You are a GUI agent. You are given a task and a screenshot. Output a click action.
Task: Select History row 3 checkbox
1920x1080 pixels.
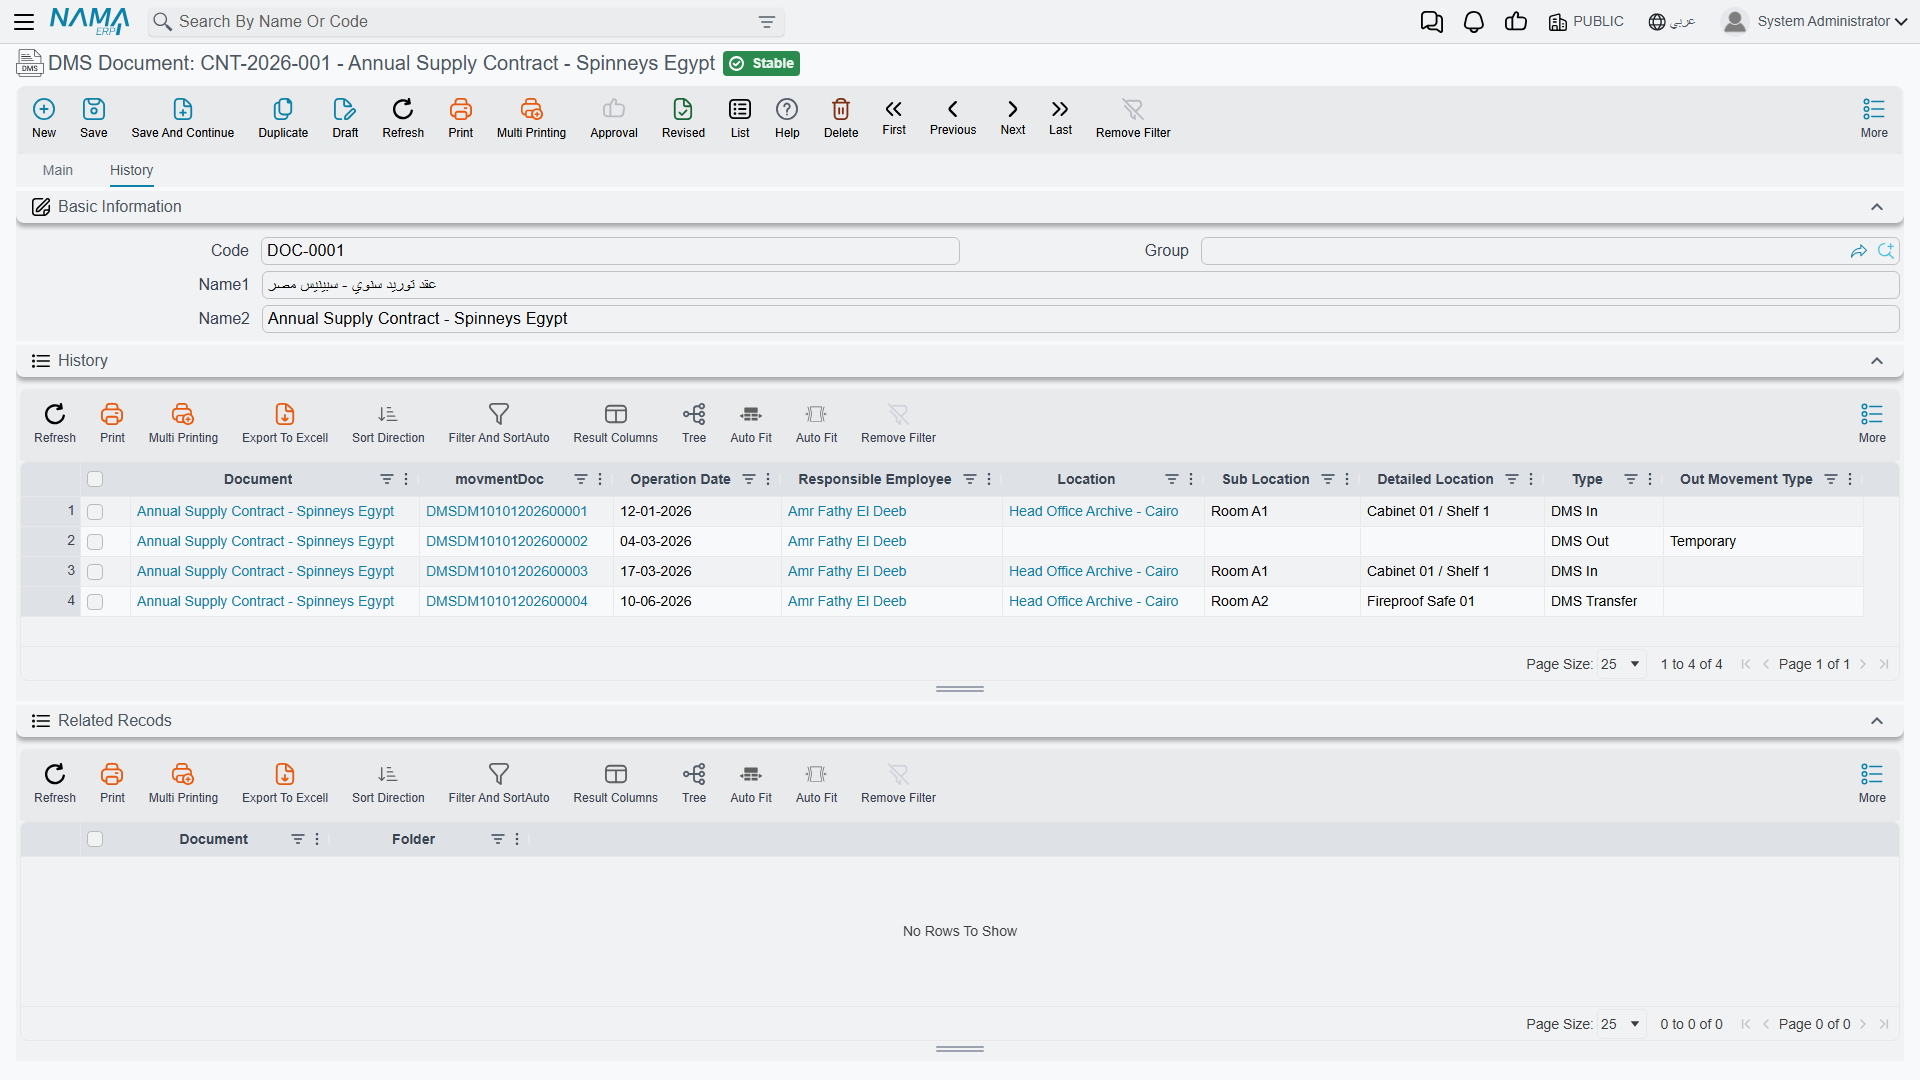[x=95, y=572]
